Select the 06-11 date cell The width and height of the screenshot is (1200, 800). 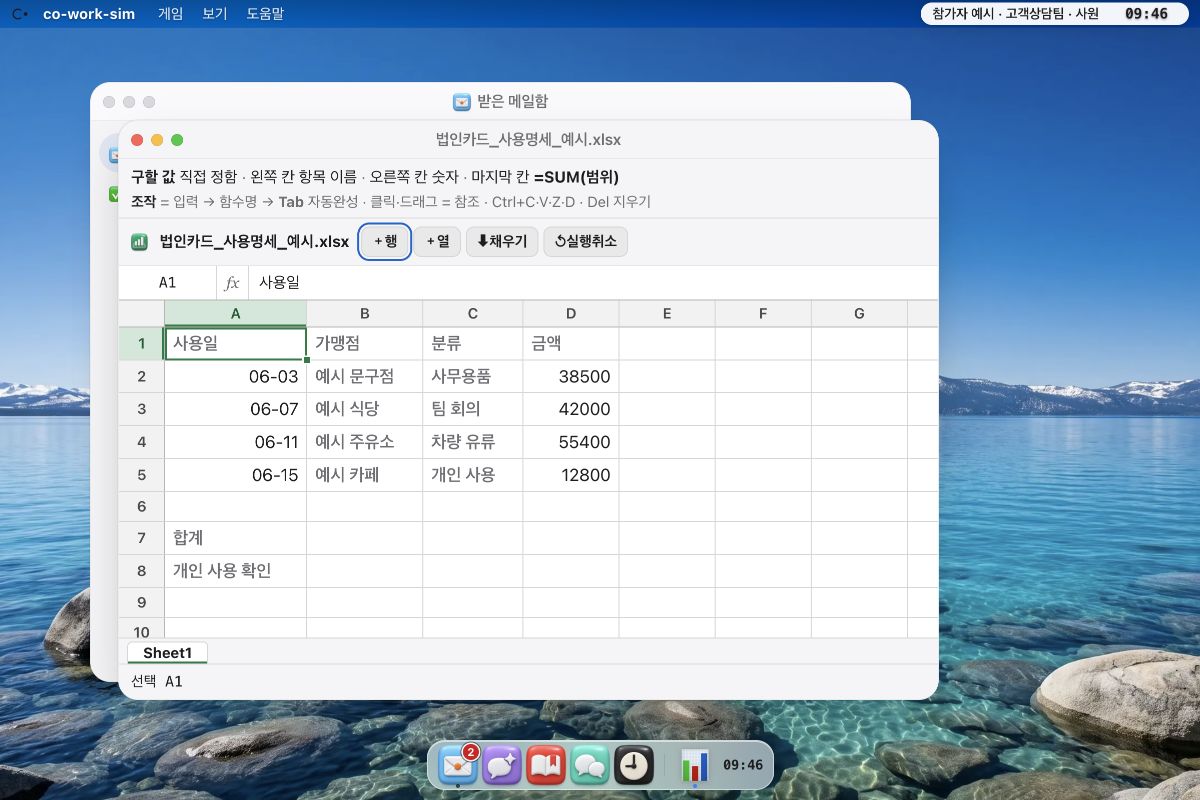[x=235, y=442]
